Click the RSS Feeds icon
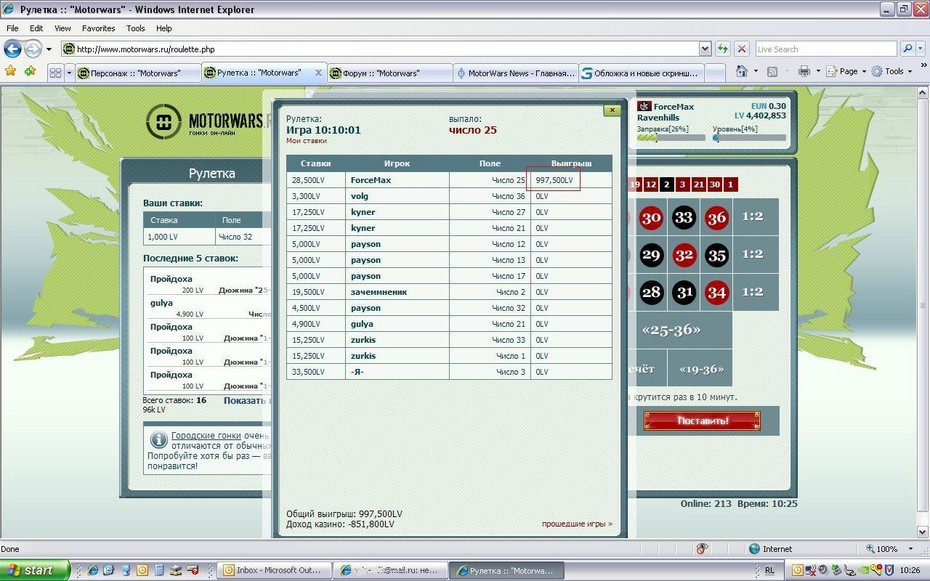This screenshot has height=581, width=930. pos(772,71)
